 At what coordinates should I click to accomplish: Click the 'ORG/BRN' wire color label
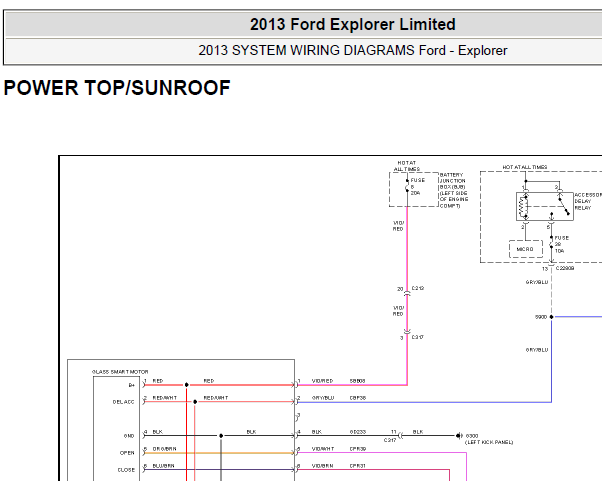click(164, 449)
